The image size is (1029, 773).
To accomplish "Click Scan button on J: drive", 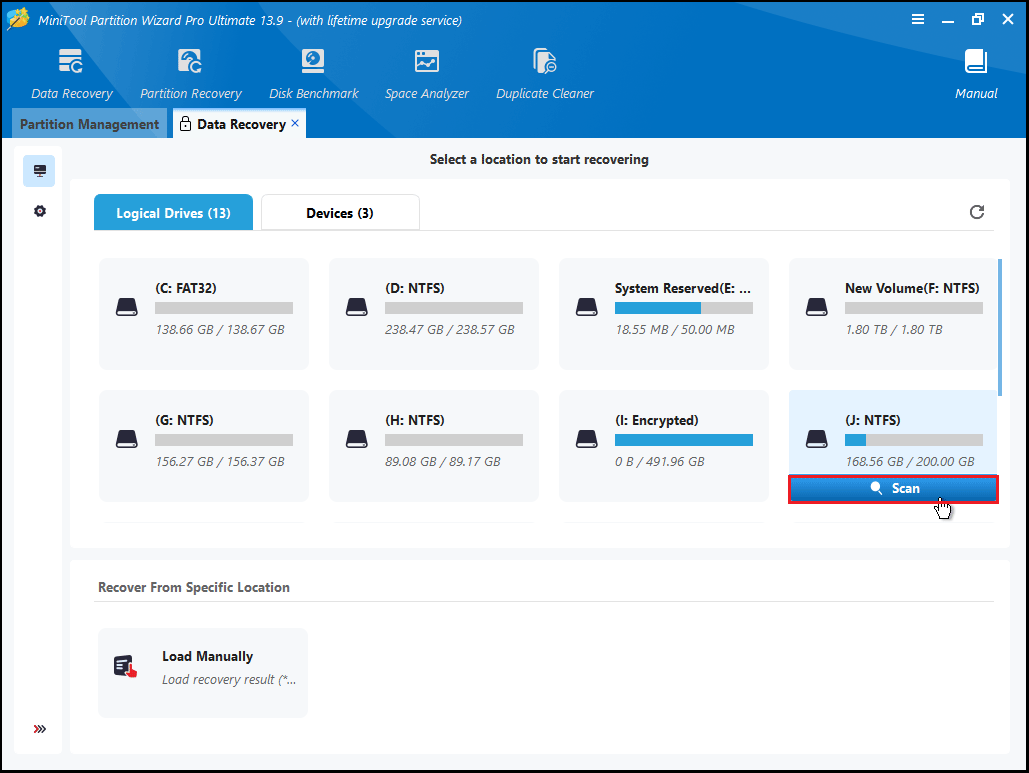I will point(893,489).
